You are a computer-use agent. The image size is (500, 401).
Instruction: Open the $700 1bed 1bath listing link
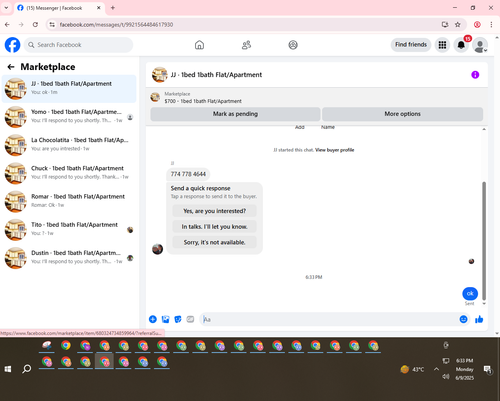[x=203, y=101]
